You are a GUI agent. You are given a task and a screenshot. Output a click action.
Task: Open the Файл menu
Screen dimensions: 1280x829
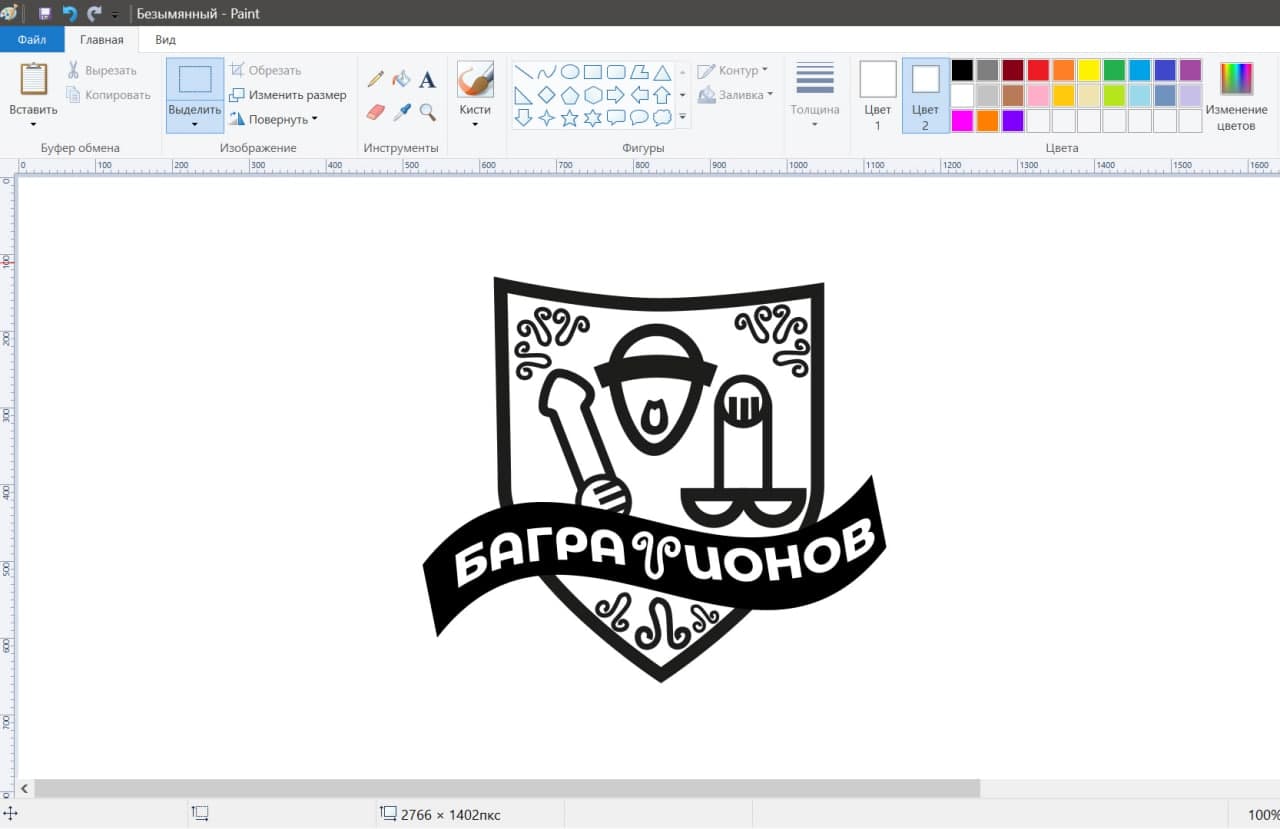(32, 40)
